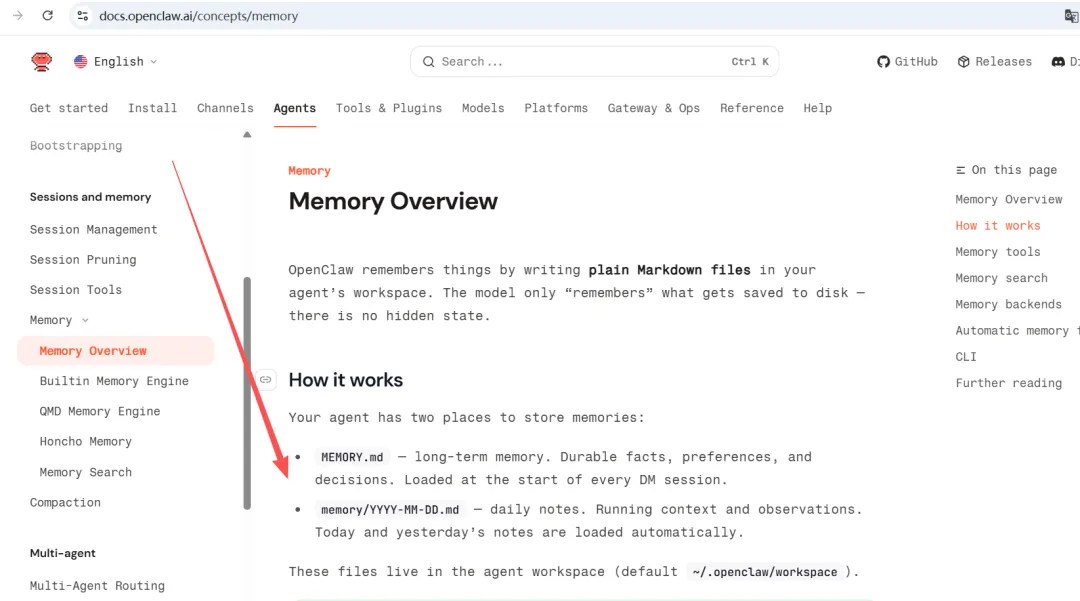
Task: Click the Multi-agent section header
Action: pyautogui.click(x=63, y=553)
